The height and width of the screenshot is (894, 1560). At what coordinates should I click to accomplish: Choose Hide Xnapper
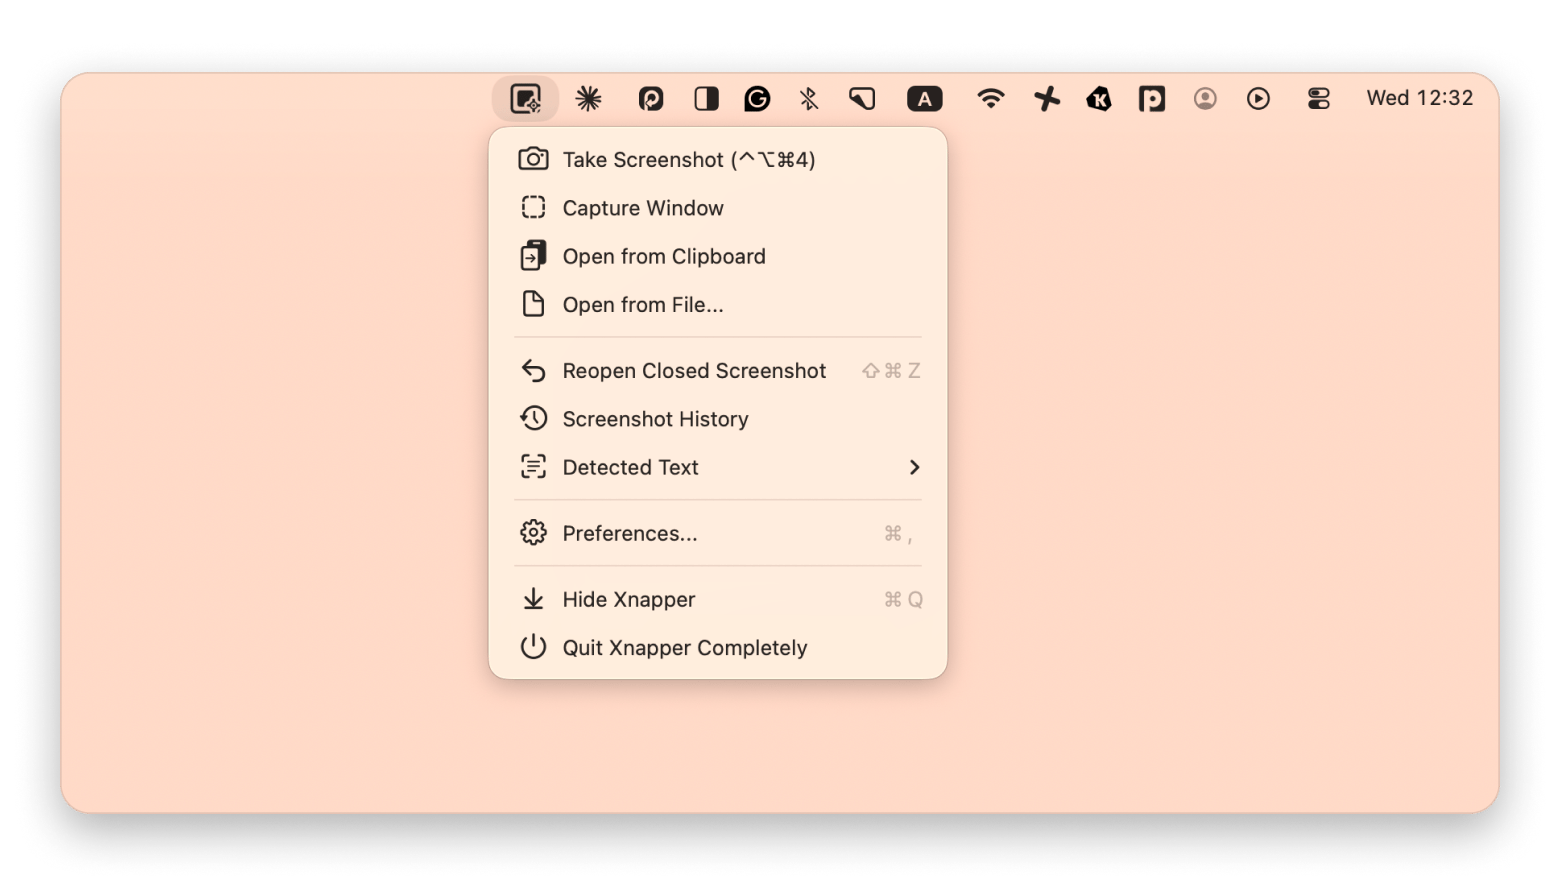(x=718, y=599)
